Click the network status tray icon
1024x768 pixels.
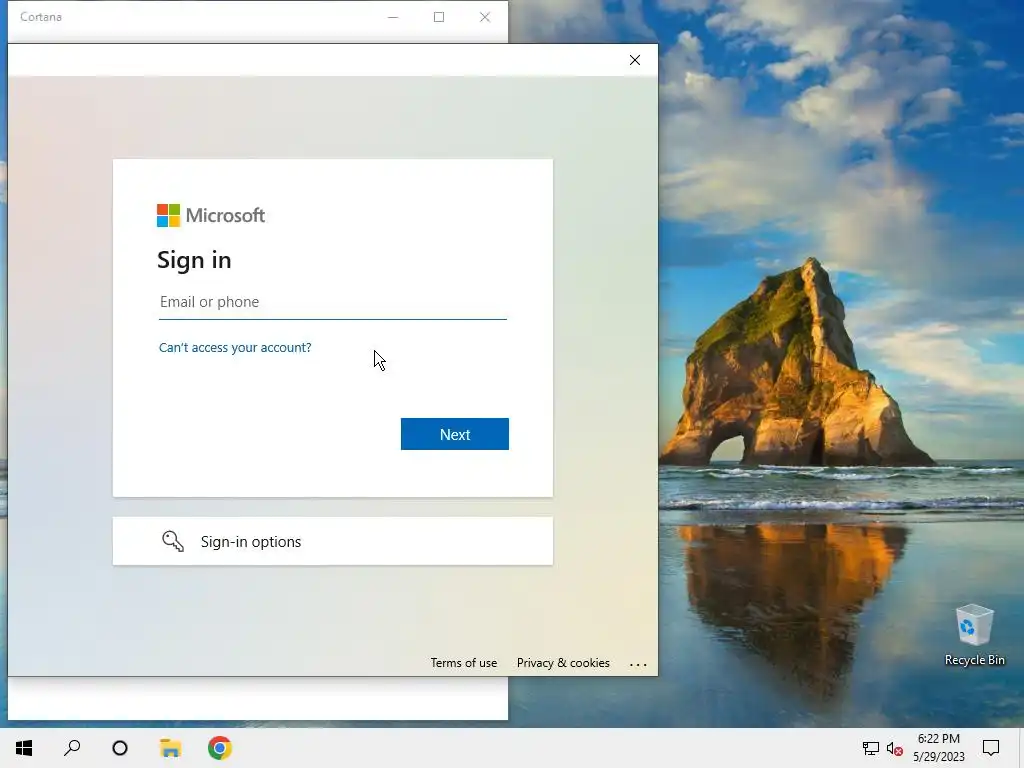pos(871,748)
